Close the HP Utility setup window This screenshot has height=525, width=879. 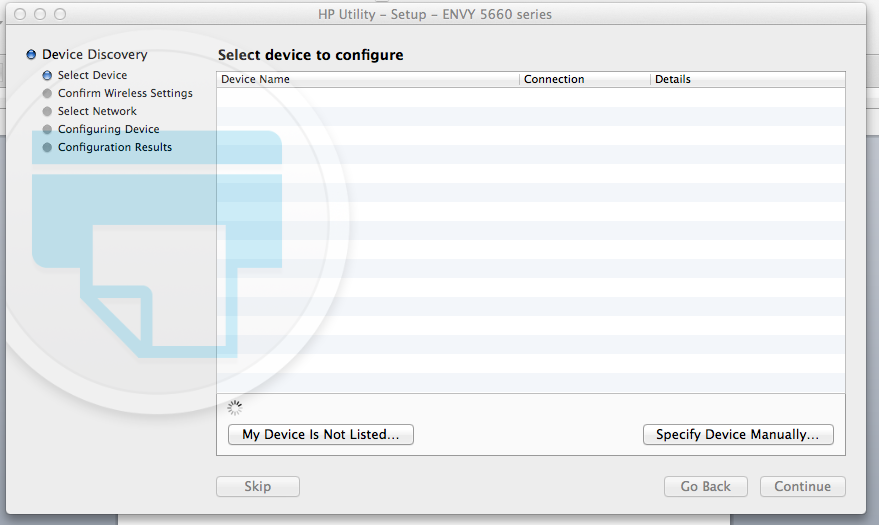tap(20, 14)
